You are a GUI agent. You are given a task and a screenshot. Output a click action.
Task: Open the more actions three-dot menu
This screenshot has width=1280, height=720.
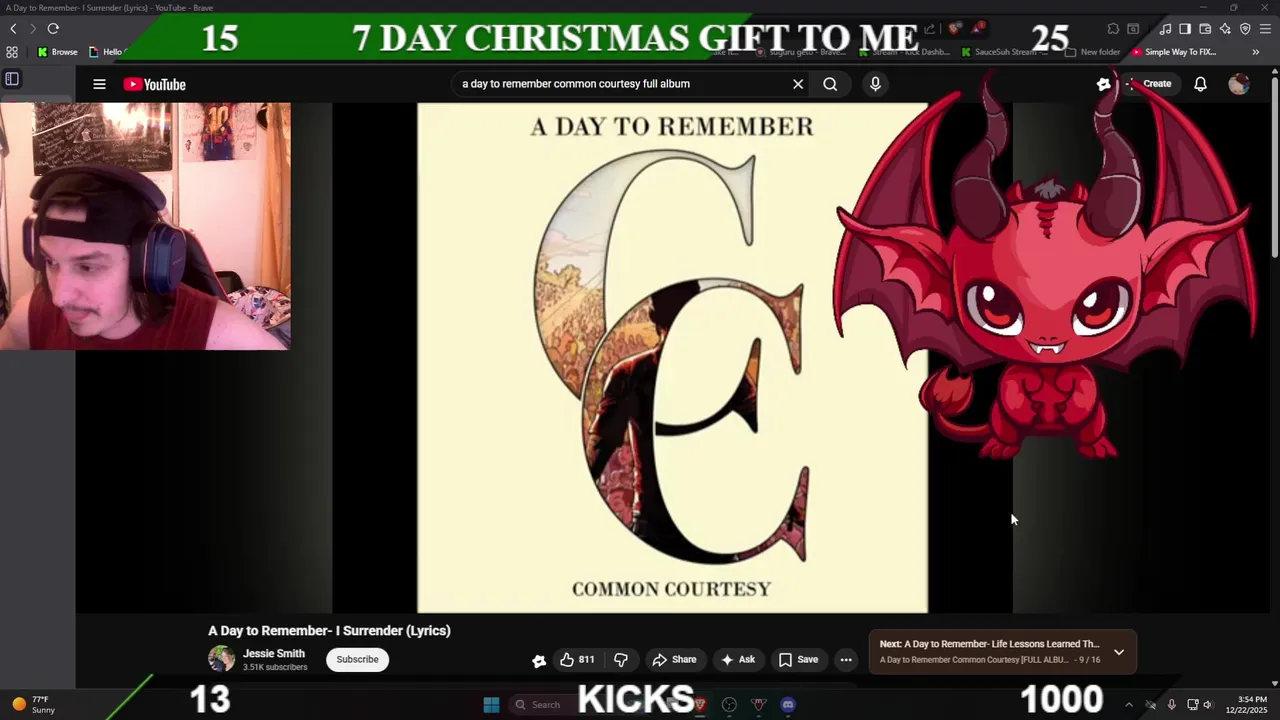[x=846, y=659]
